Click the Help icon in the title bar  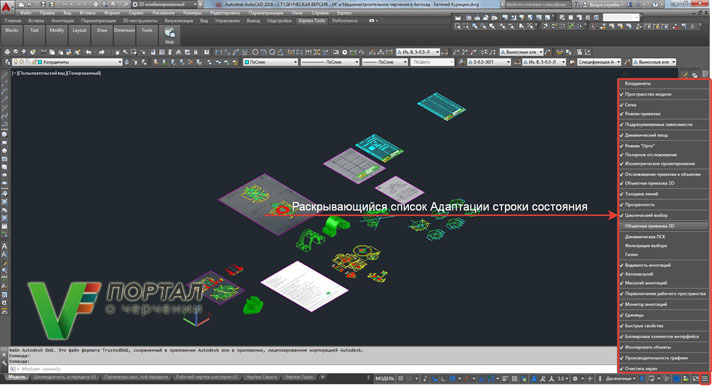[x=656, y=4]
